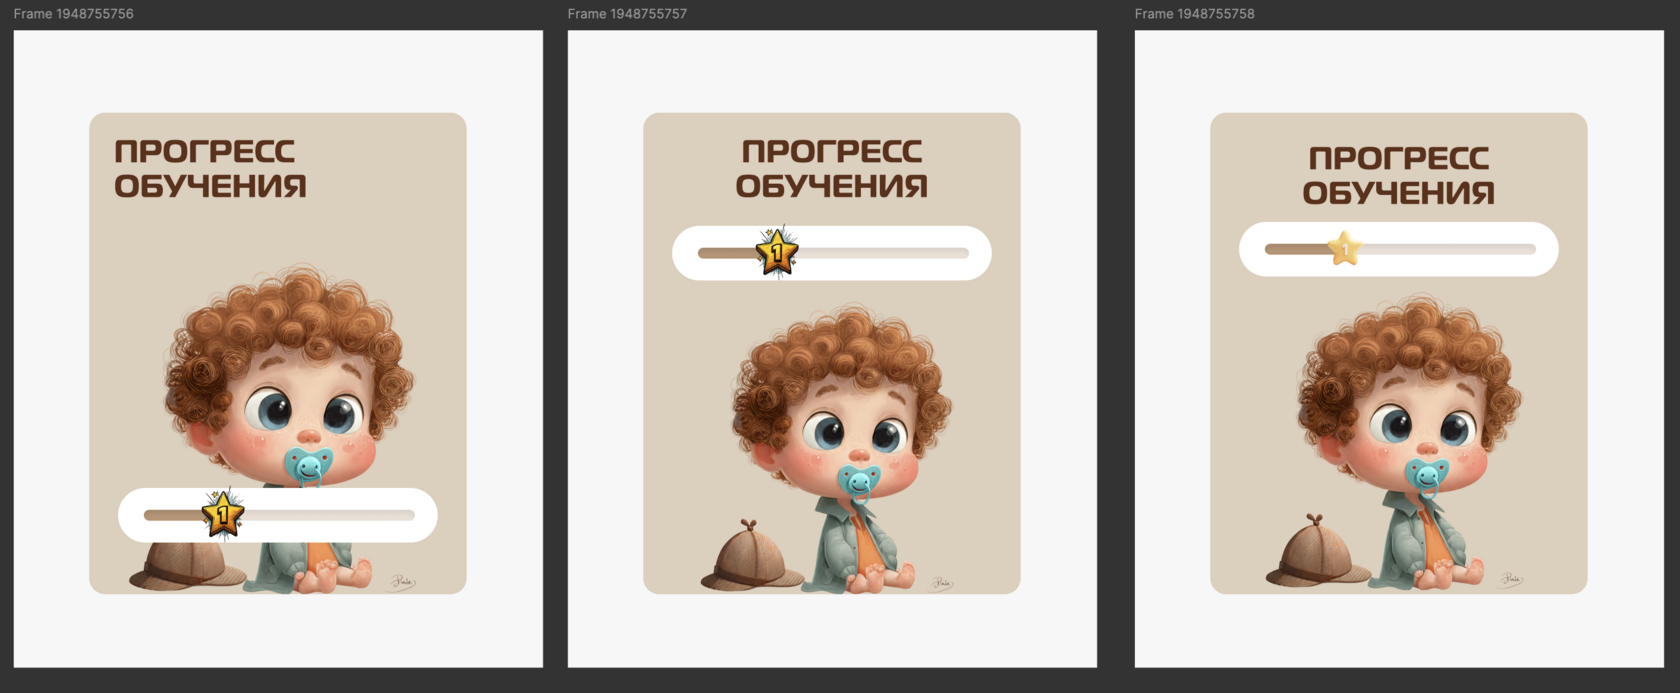Click the progress bar in Frame 1948755756
The width and height of the screenshot is (1680, 693).
click(278, 515)
